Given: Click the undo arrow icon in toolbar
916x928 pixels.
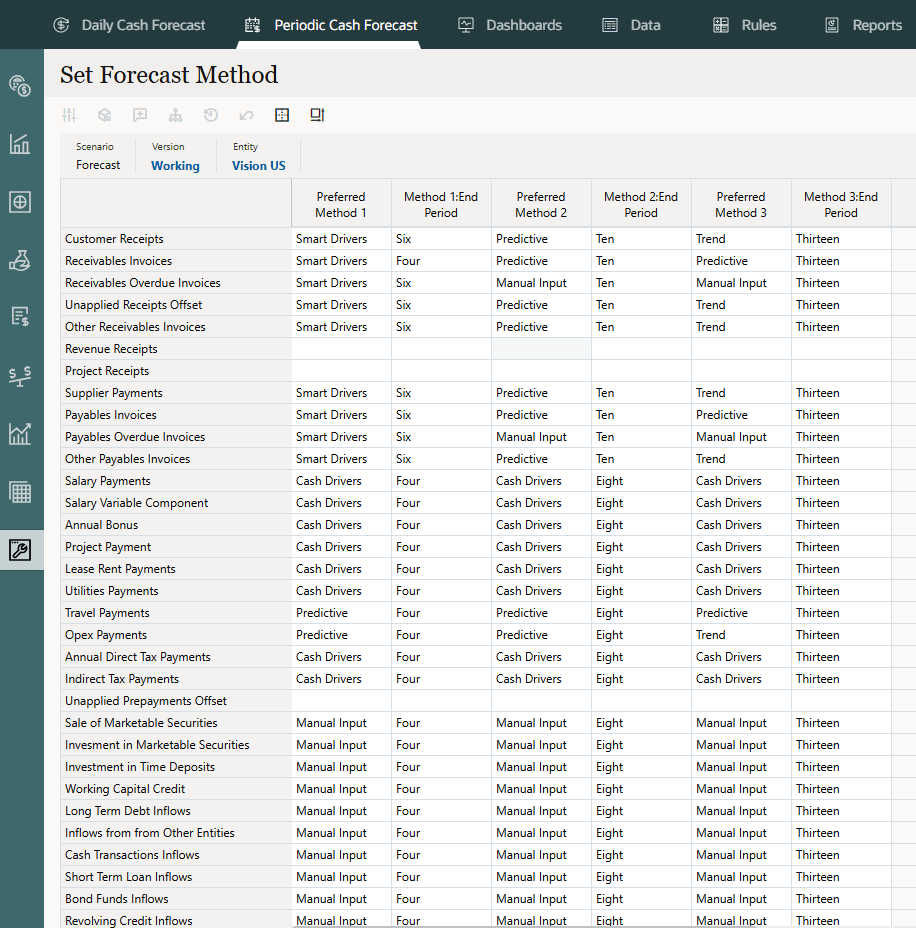Looking at the screenshot, I should coord(246,115).
